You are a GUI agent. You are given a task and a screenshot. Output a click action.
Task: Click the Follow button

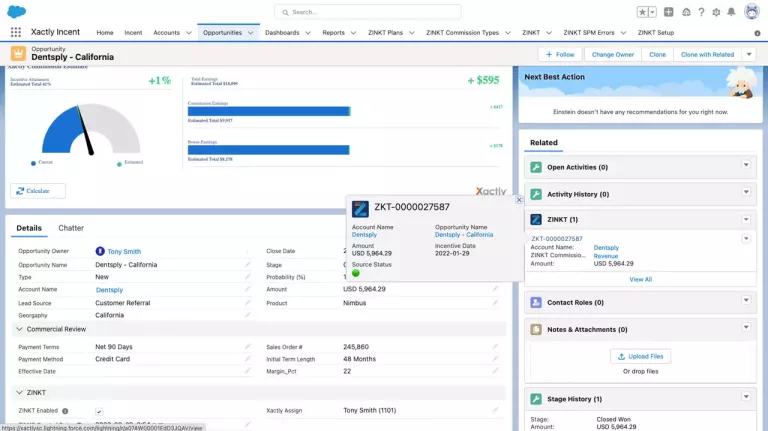click(x=560, y=54)
